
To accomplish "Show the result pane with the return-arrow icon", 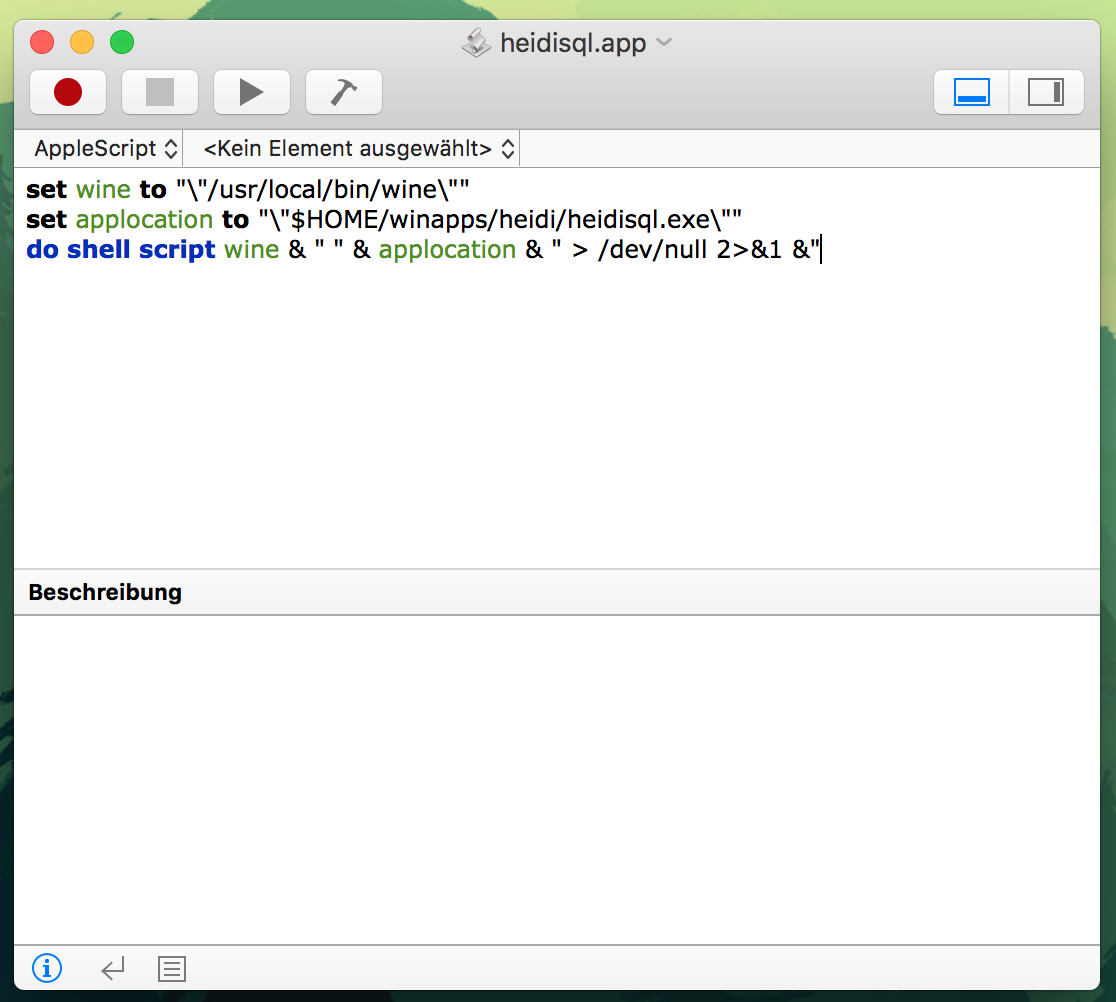I will tap(111, 968).
